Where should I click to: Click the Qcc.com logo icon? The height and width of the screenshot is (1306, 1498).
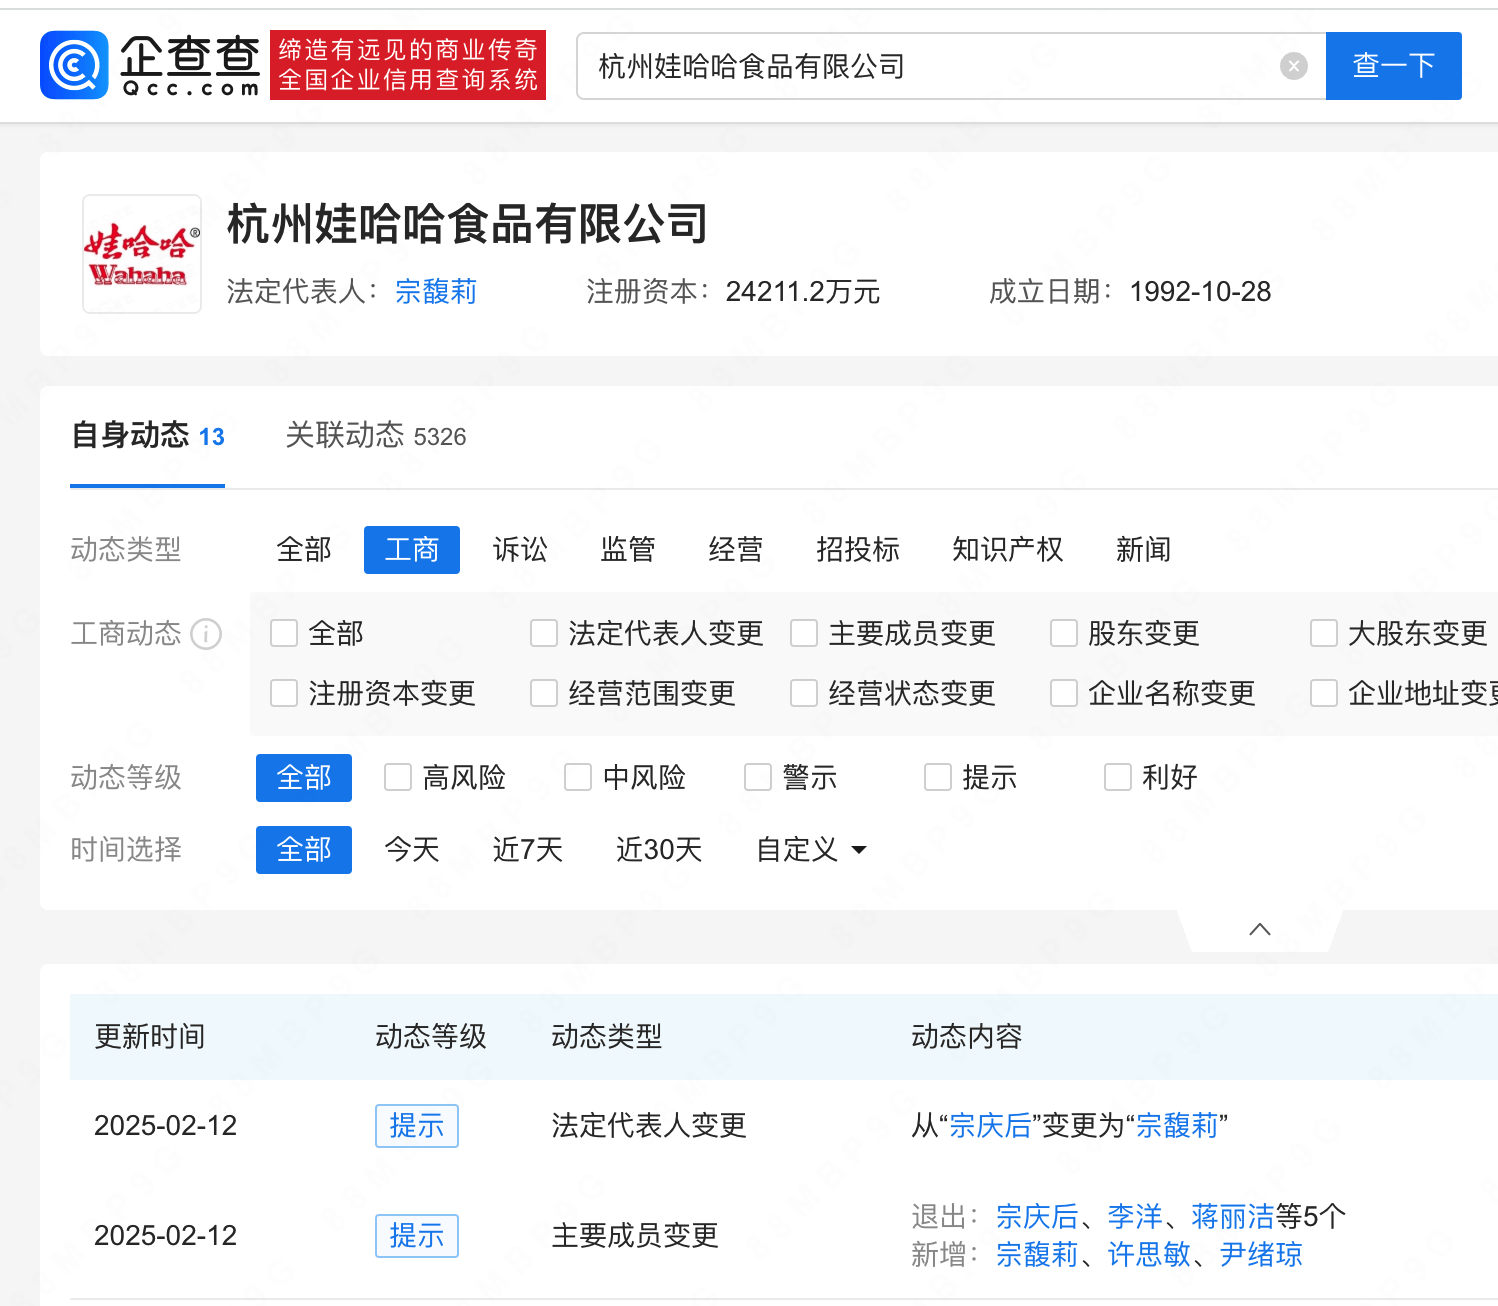coord(74,66)
